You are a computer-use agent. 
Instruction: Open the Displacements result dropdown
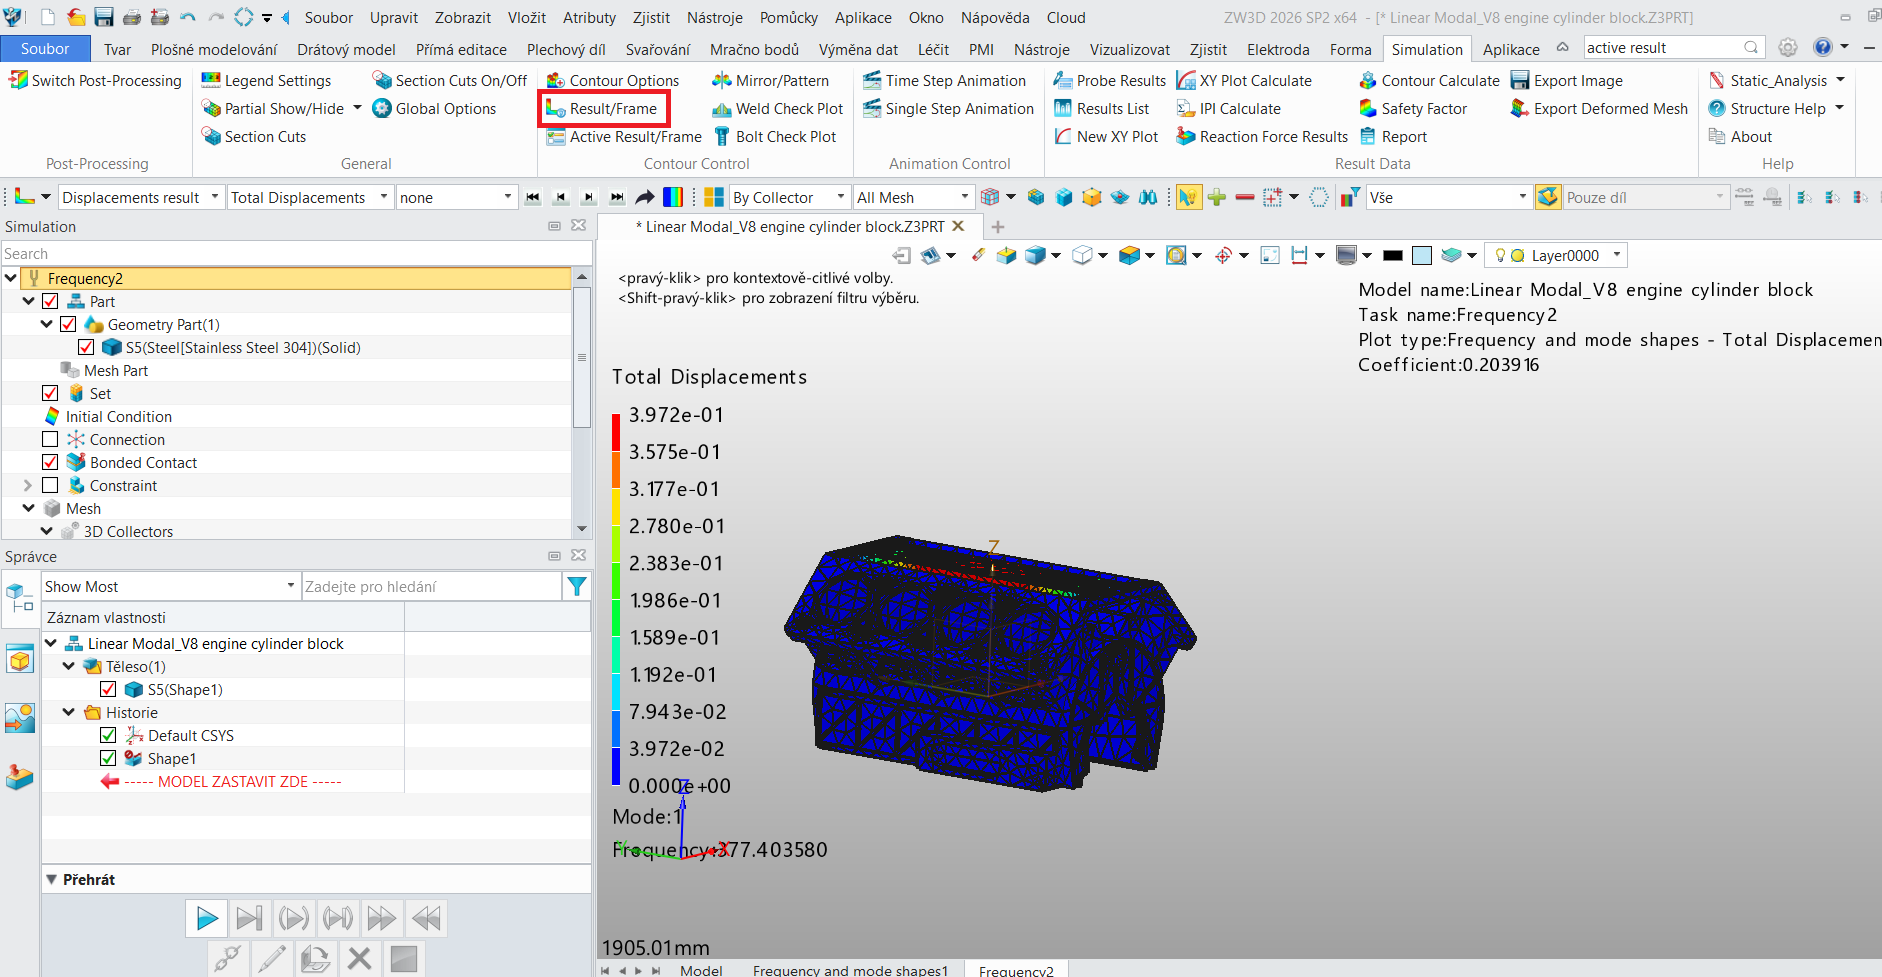click(140, 198)
